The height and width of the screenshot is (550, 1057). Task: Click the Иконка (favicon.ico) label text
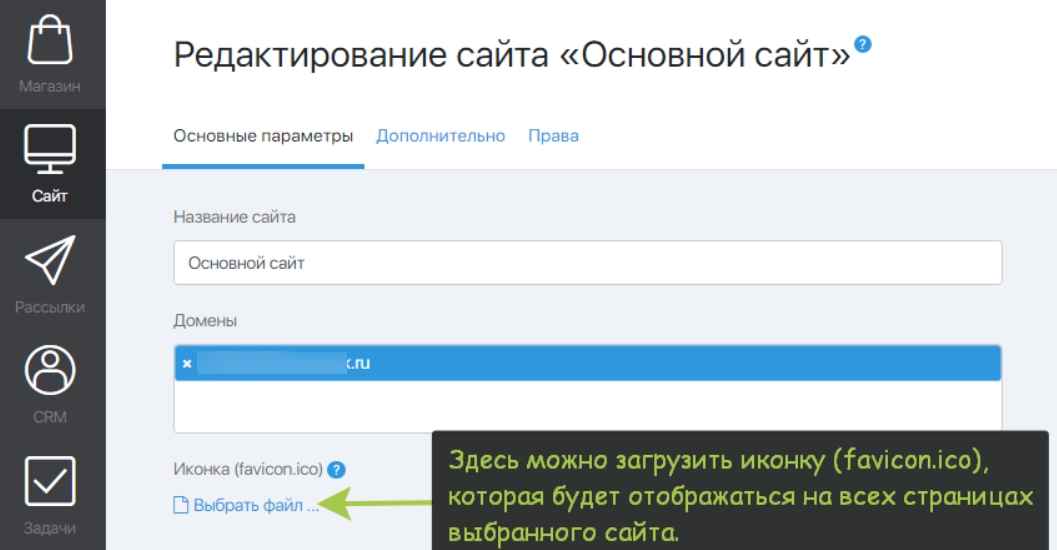click(247, 469)
